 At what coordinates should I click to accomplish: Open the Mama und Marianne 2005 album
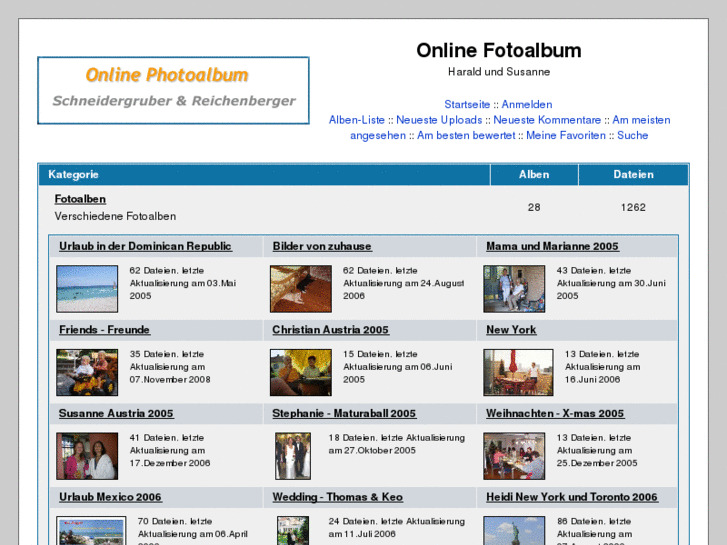pyautogui.click(x=552, y=246)
